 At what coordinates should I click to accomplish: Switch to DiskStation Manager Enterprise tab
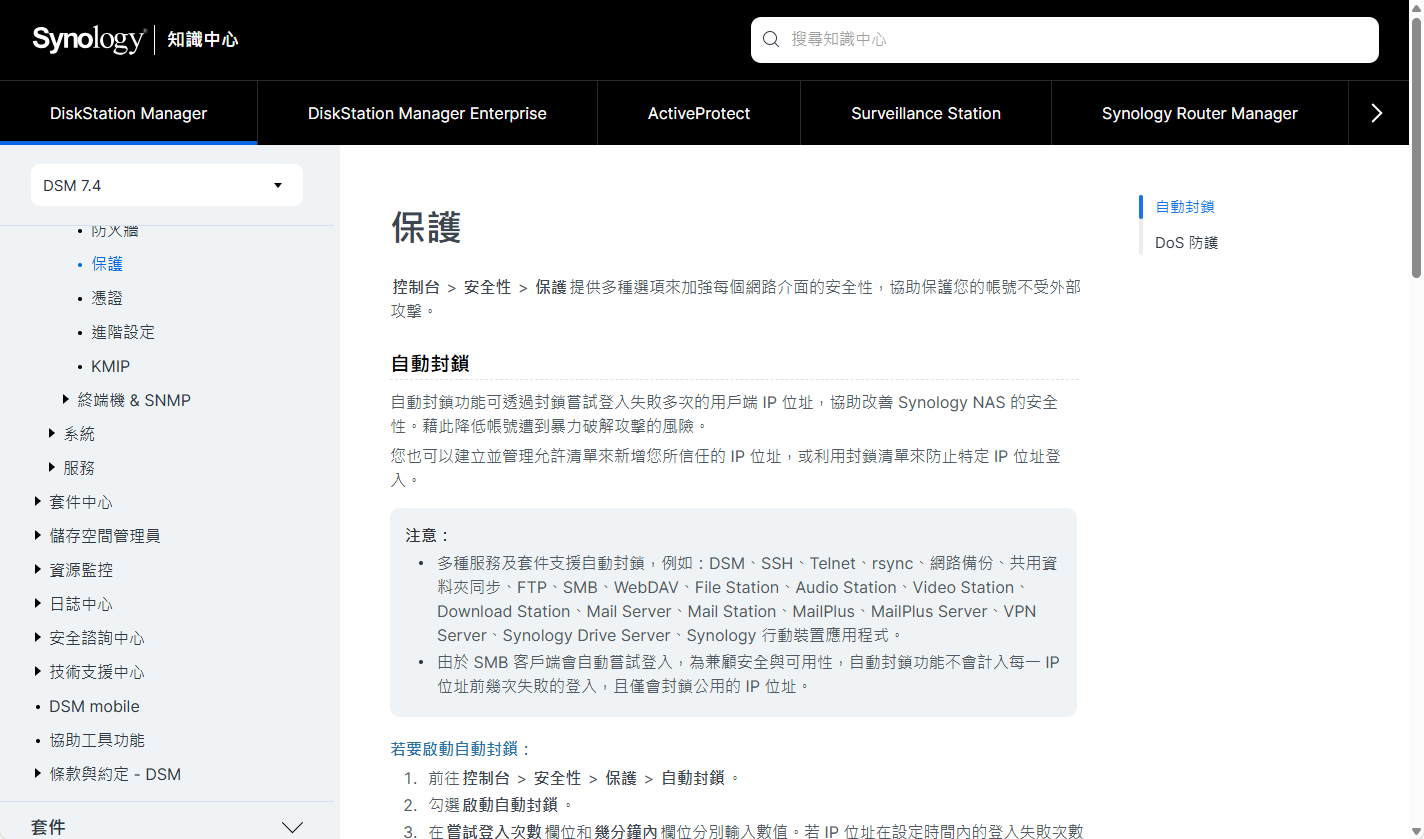pos(427,113)
